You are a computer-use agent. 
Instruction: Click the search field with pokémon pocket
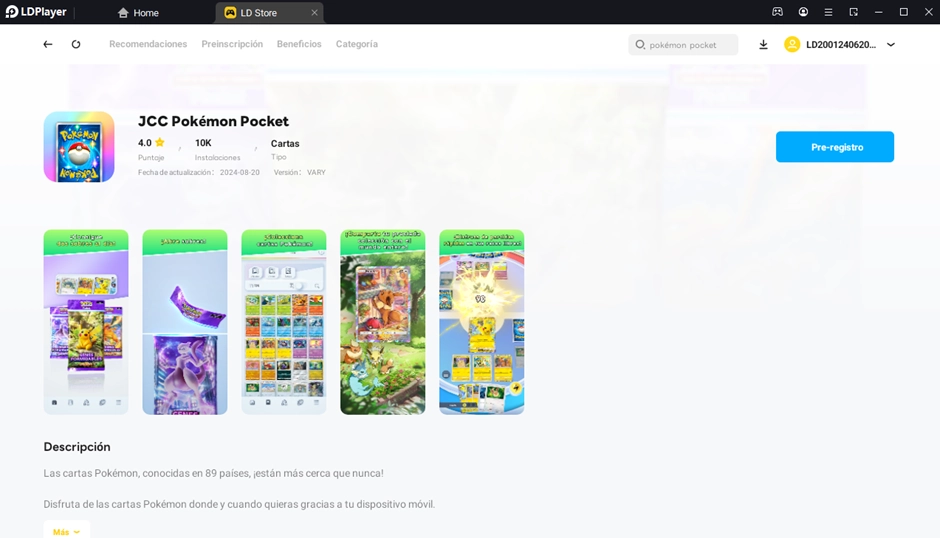pos(683,44)
